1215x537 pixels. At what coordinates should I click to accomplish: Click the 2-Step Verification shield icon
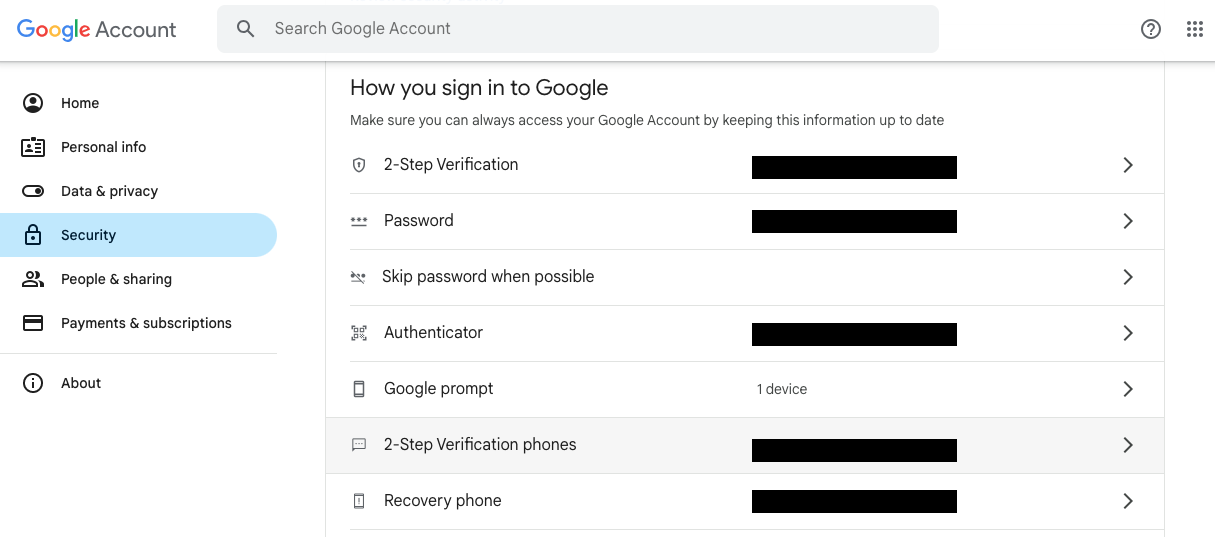[x=359, y=165]
